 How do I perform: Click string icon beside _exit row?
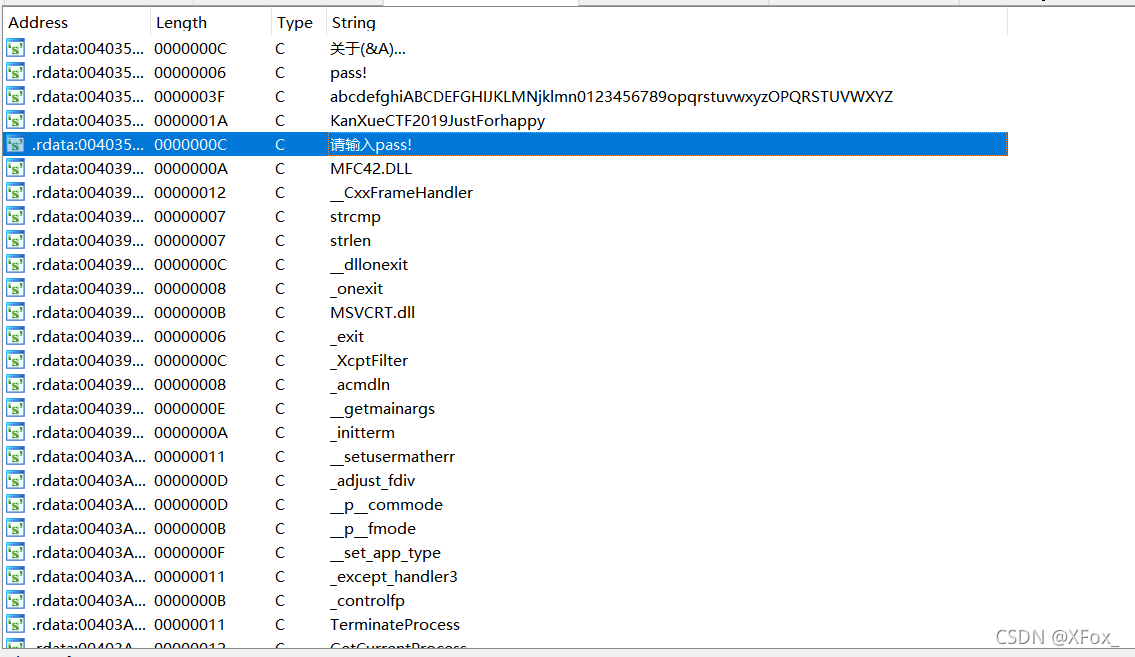pos(15,336)
